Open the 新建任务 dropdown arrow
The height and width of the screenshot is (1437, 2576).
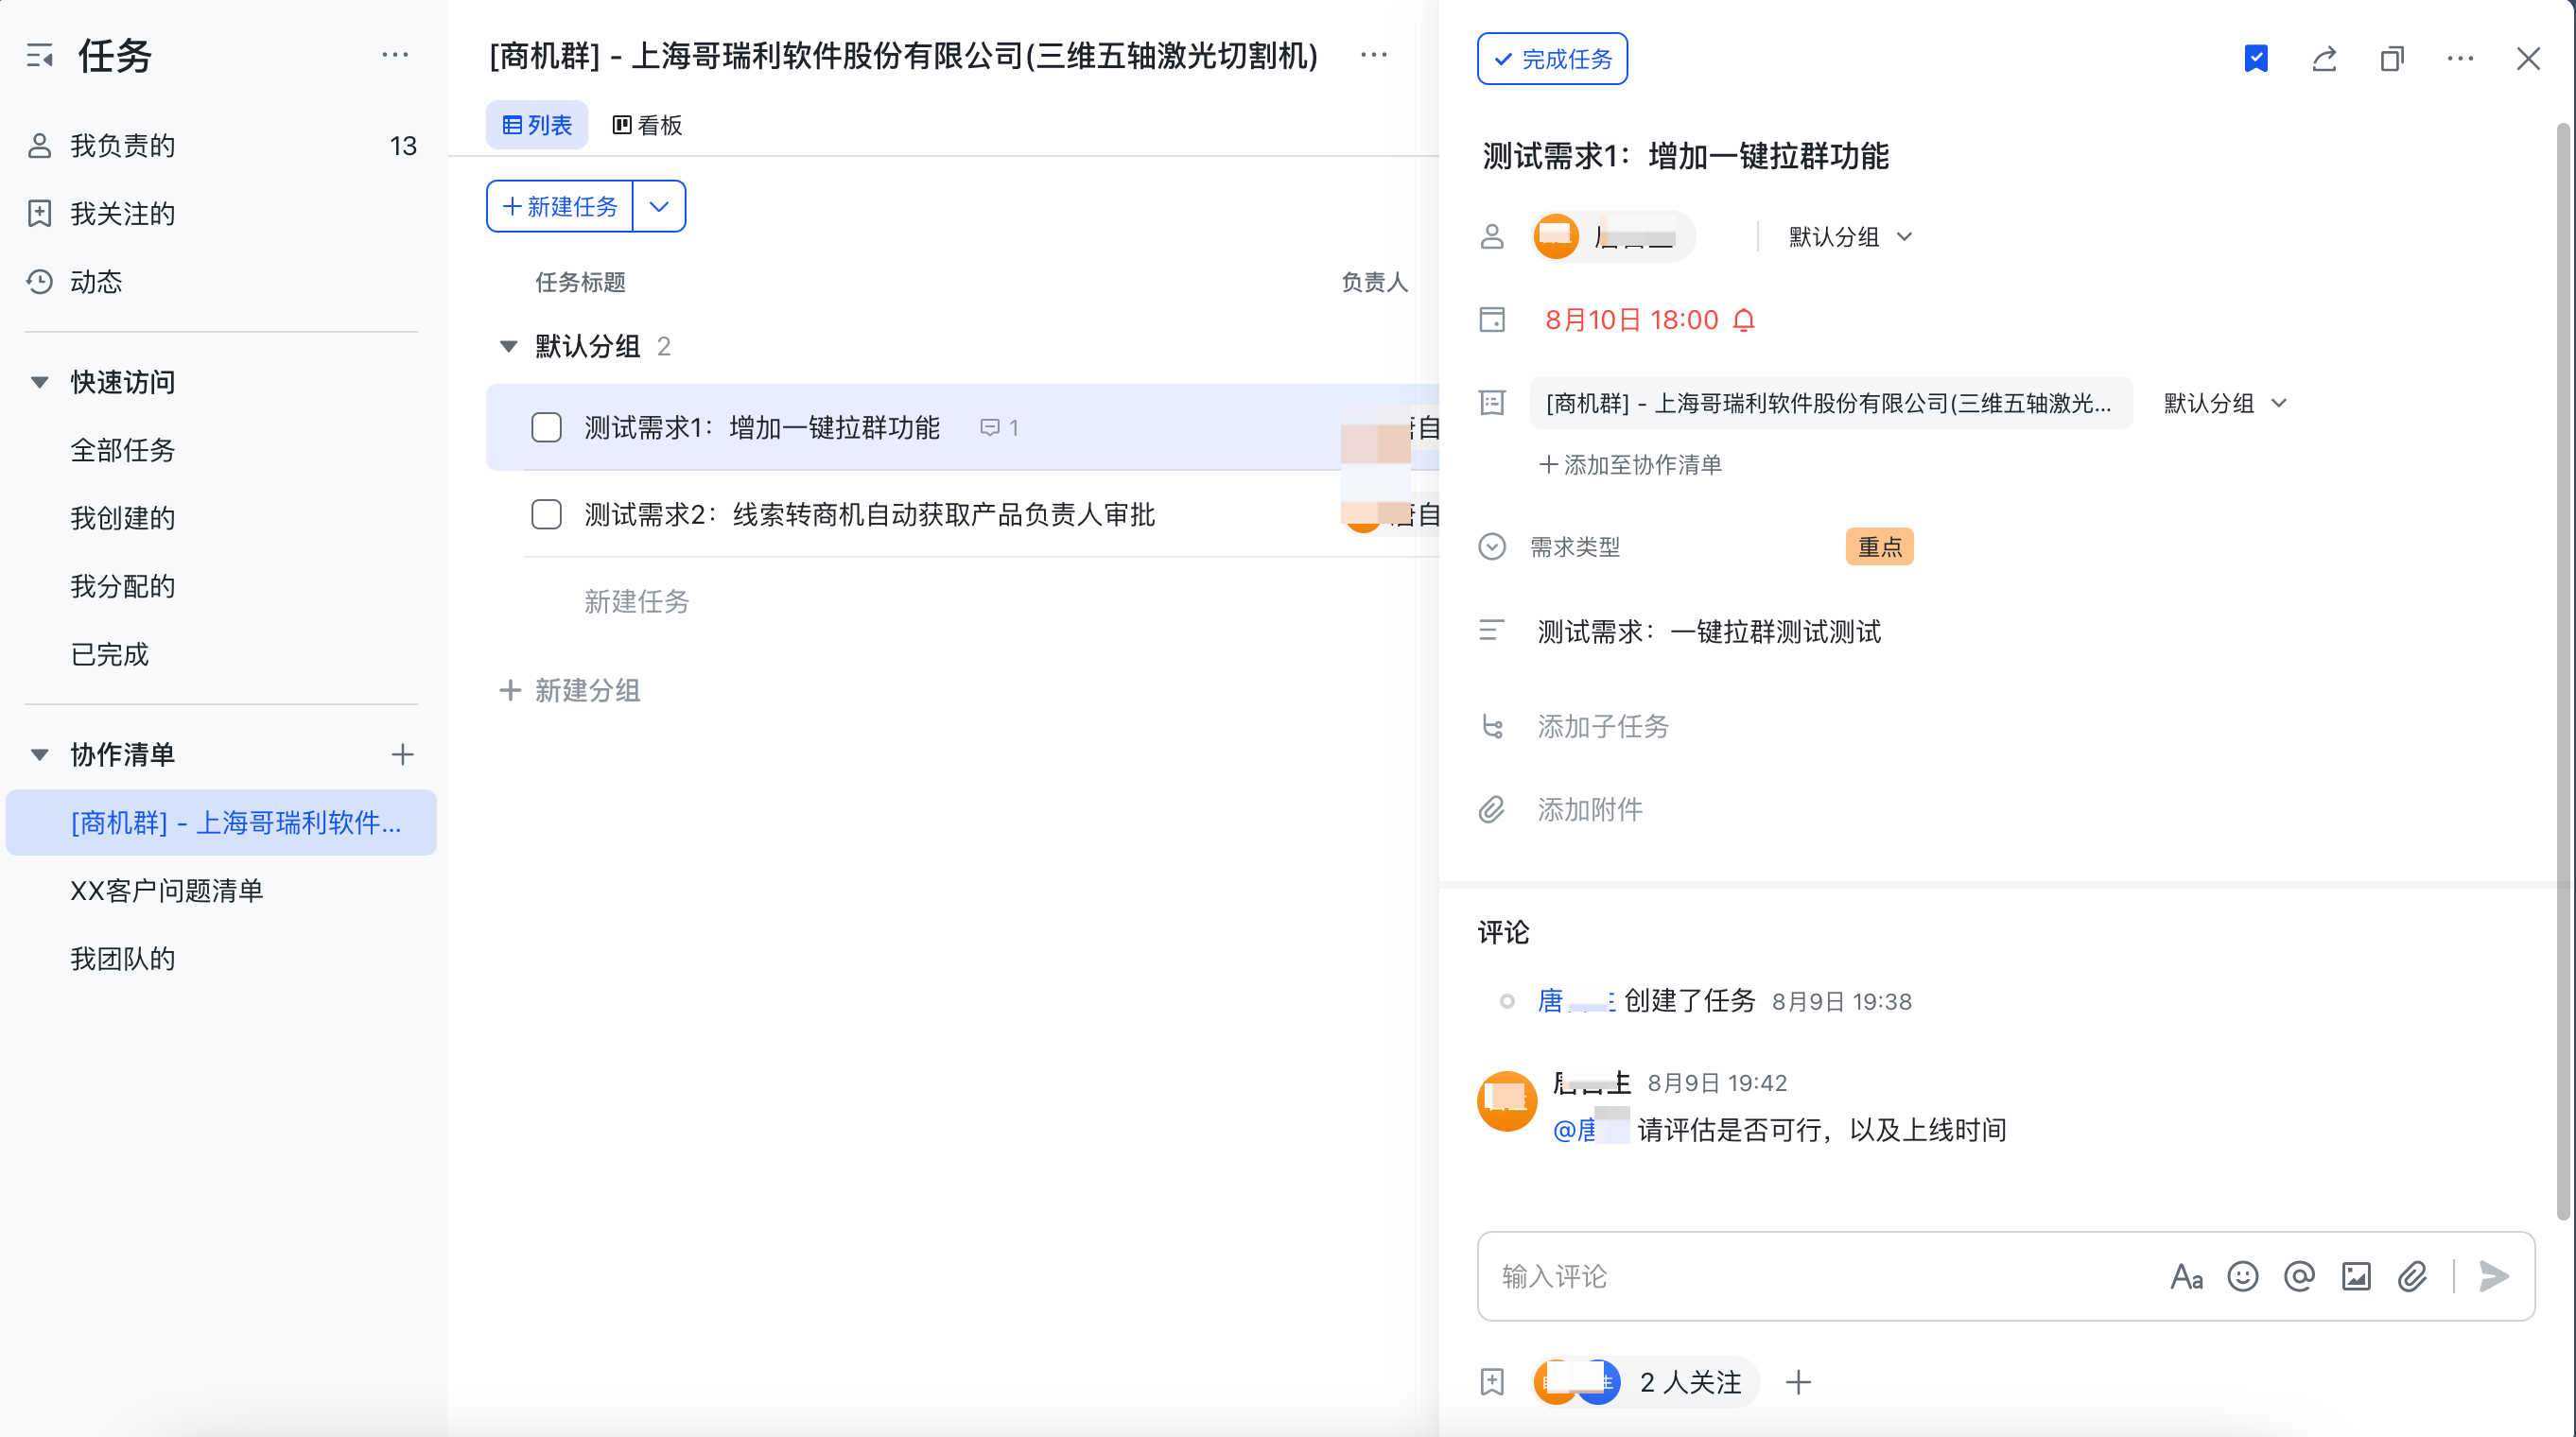tap(659, 207)
